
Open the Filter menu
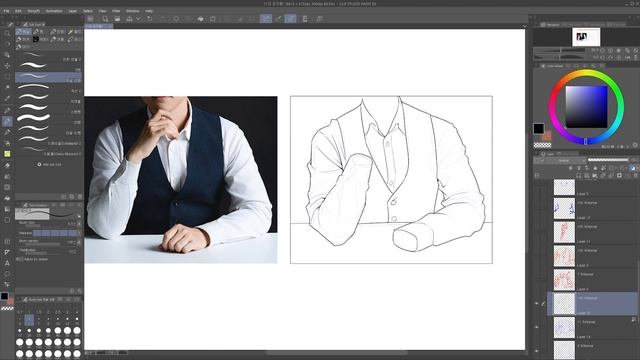click(116, 11)
